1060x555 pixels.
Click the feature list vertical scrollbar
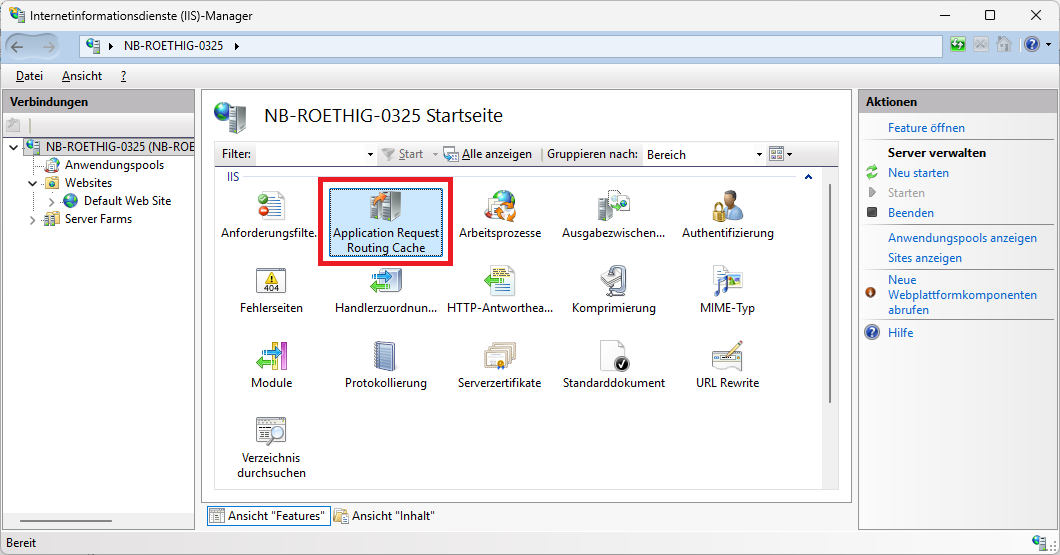click(830, 294)
